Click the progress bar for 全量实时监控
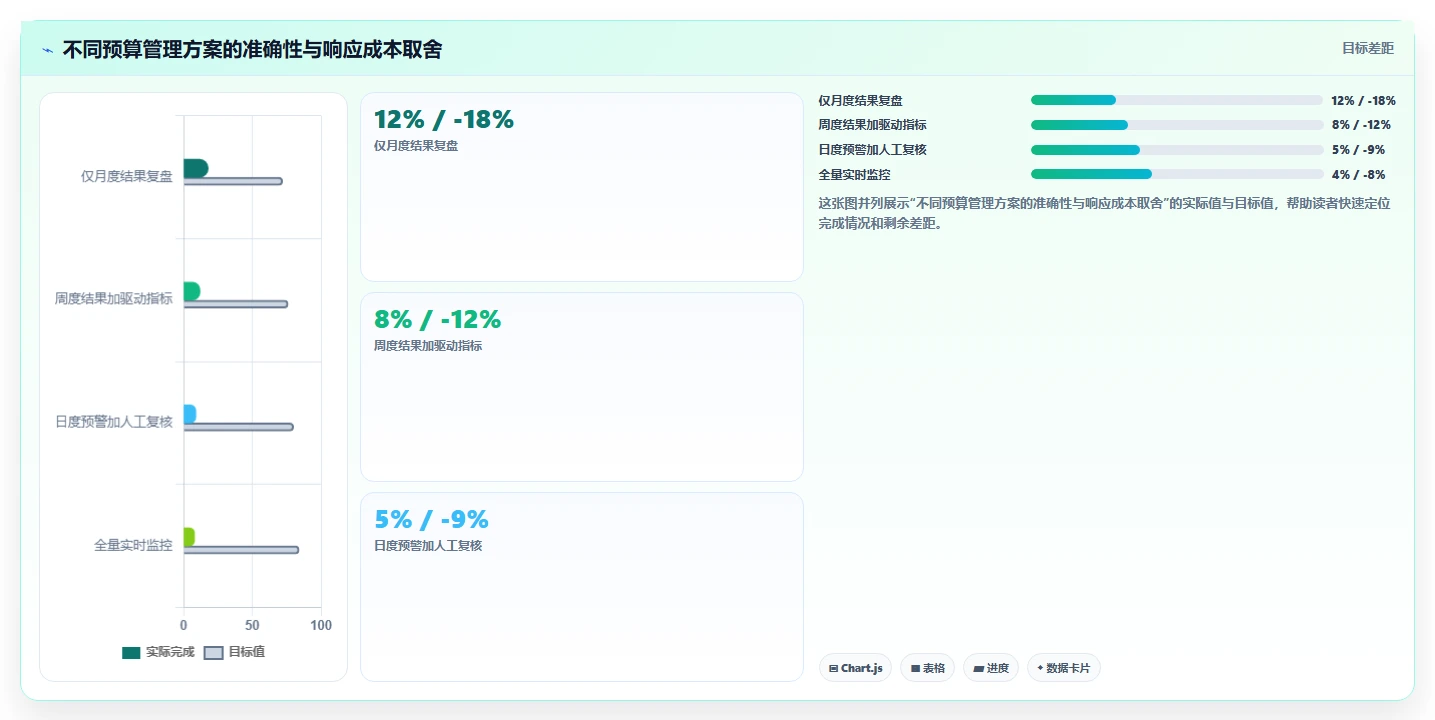This screenshot has height=720, width=1435. [1177, 174]
